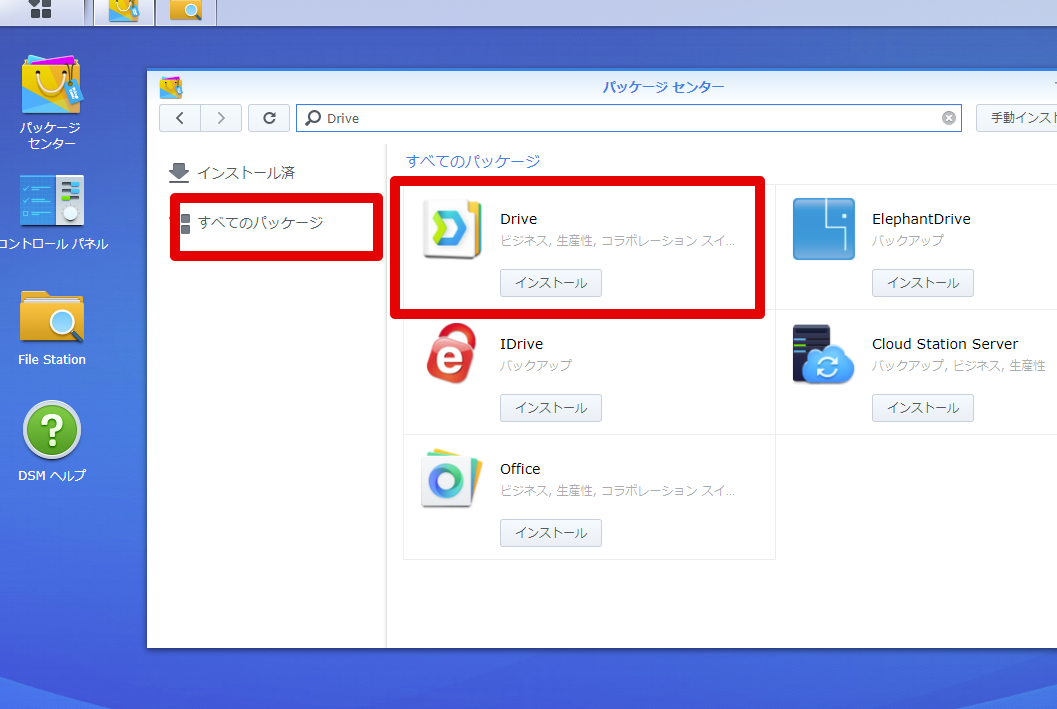Launch File Station from desktop
The height and width of the screenshot is (709, 1057).
[52, 328]
